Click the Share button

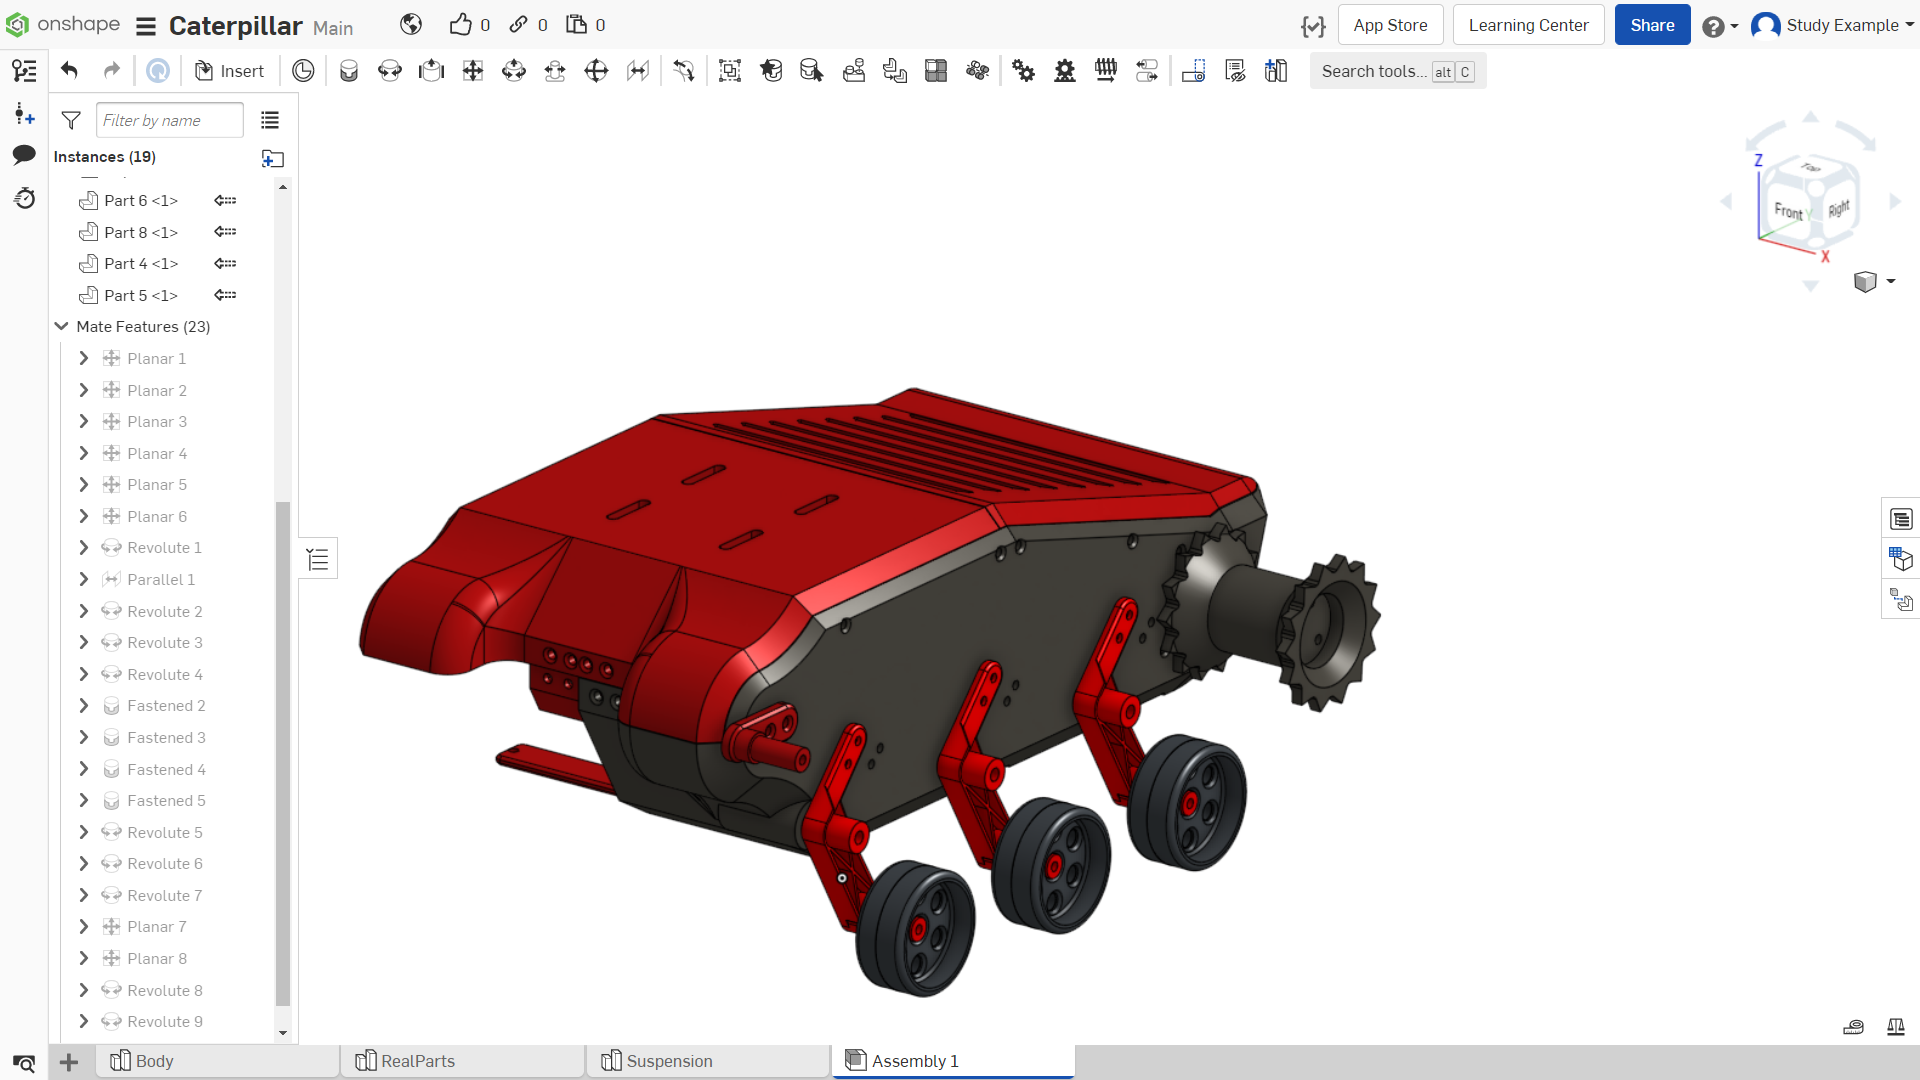point(1652,25)
